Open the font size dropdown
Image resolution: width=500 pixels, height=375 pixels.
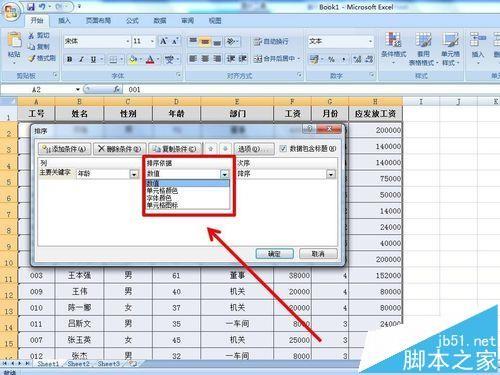(152, 41)
